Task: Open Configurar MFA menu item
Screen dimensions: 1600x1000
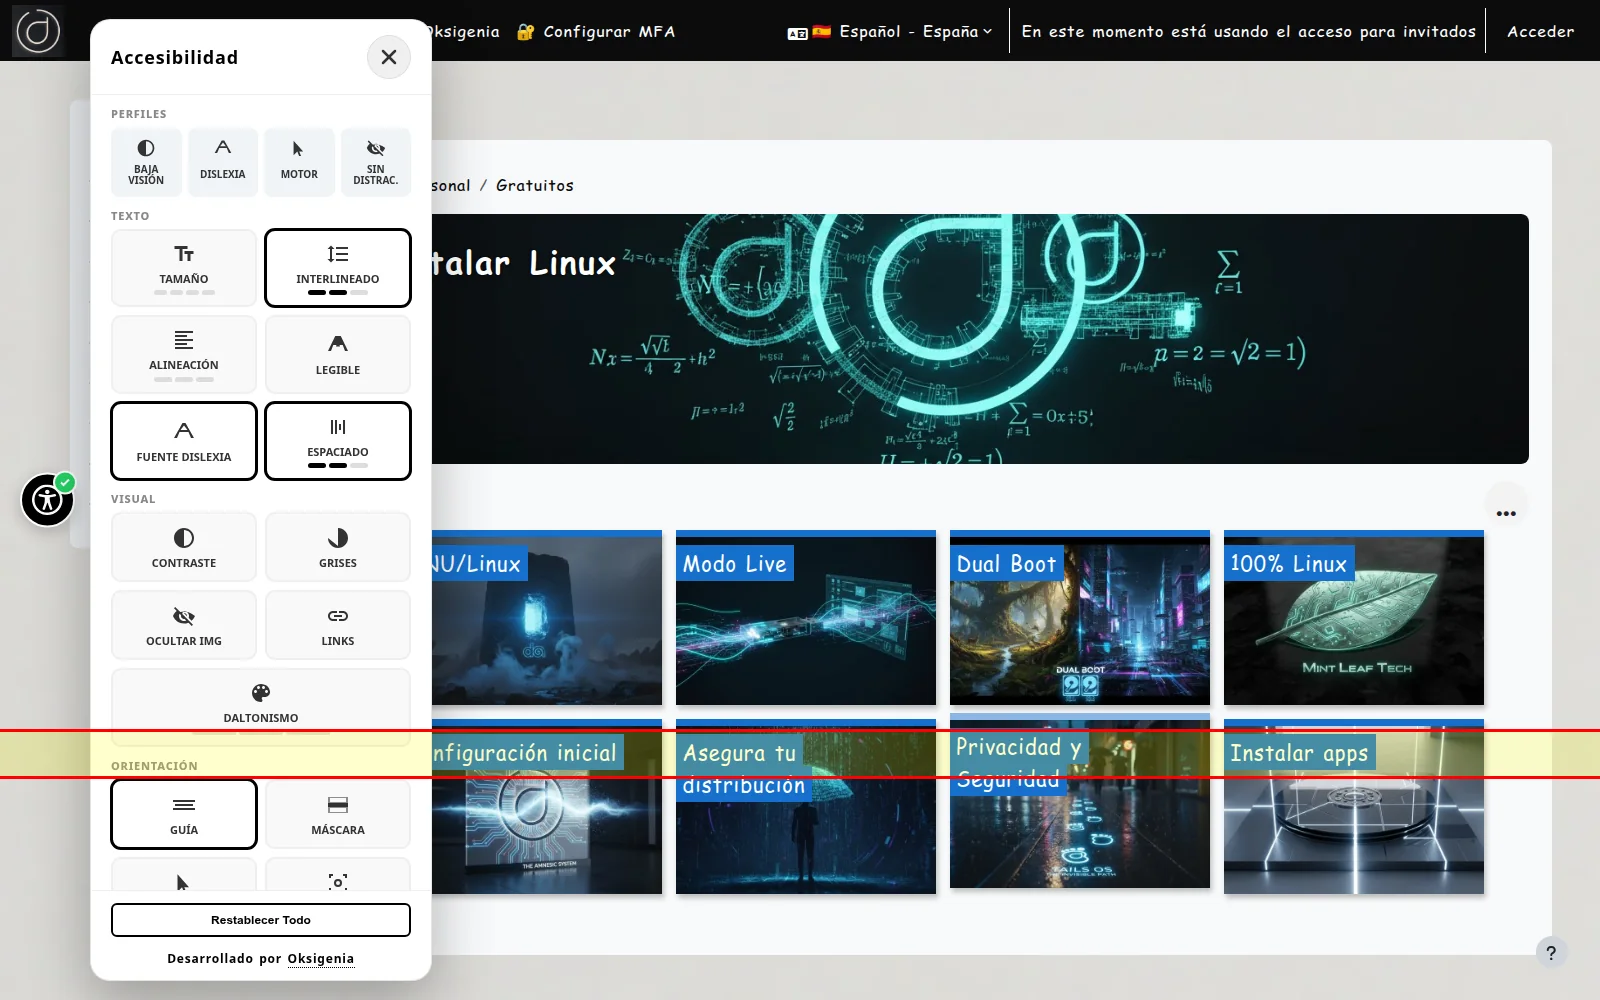Action: coord(596,31)
